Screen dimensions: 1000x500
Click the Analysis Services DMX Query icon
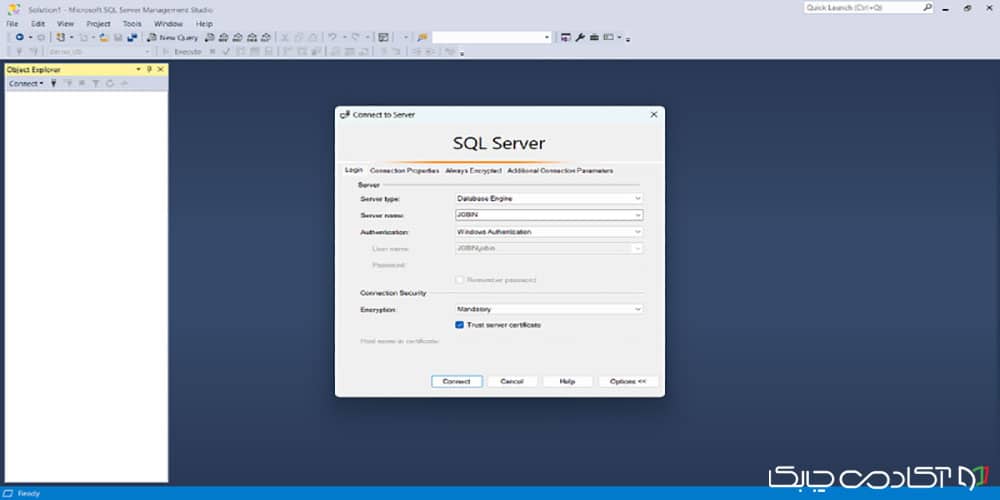238,38
